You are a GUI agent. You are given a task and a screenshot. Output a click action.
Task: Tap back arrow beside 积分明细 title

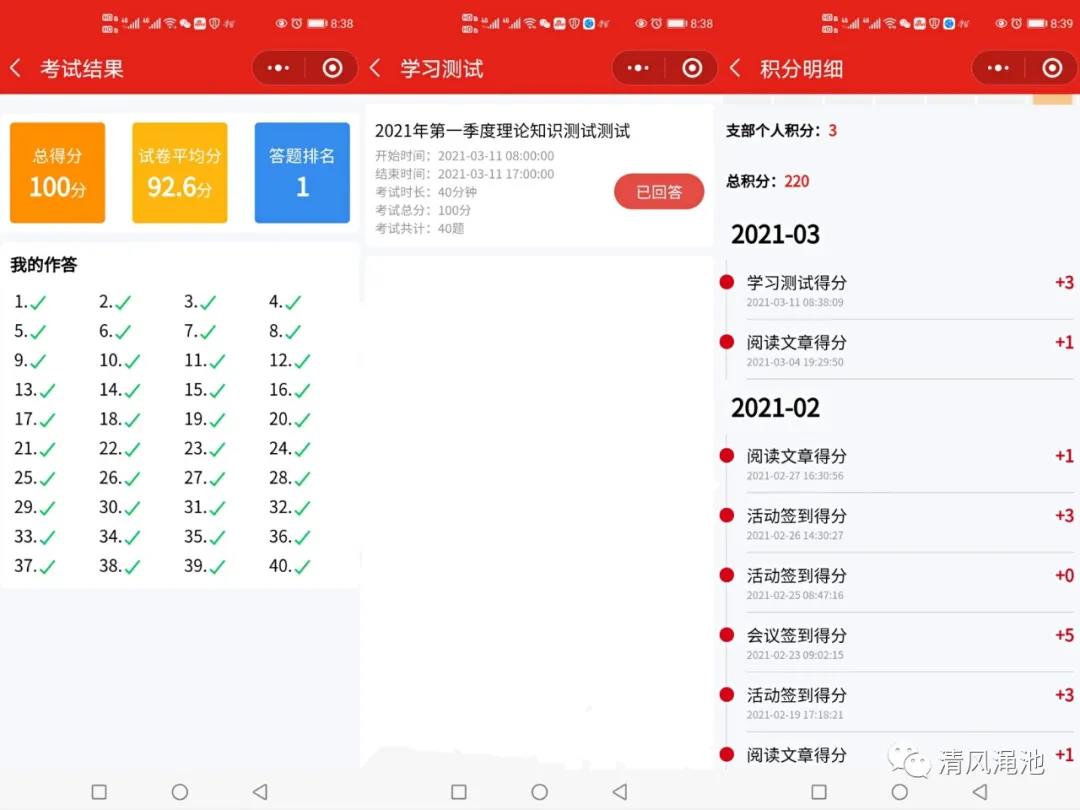coord(736,68)
